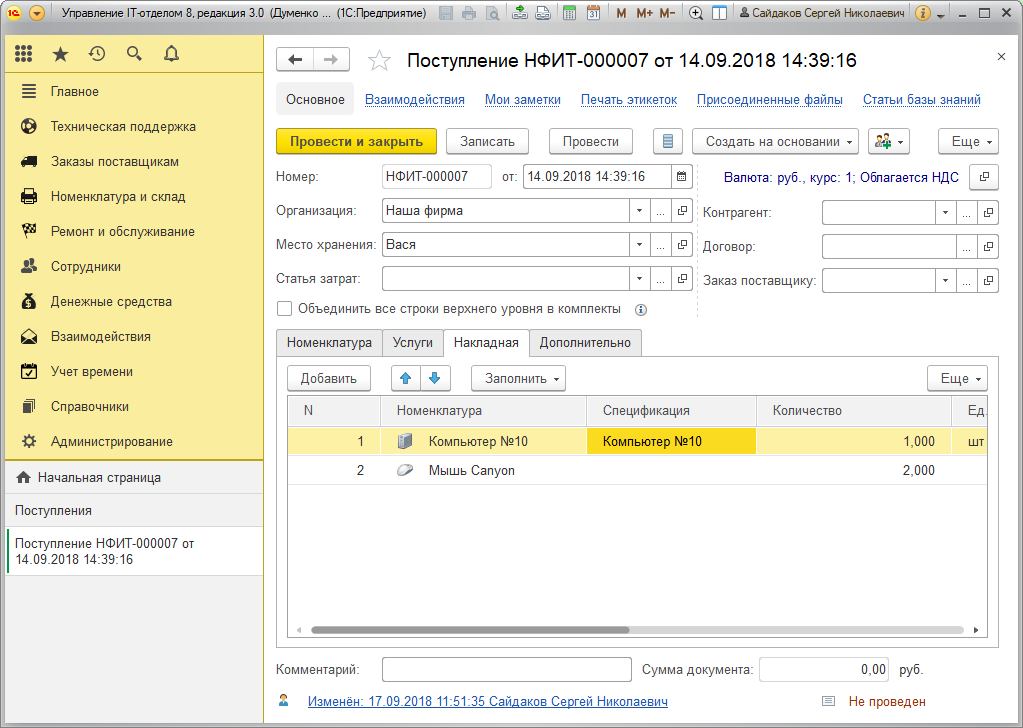The image size is (1023, 728).
Task: Click Провести и закрыть button
Action: click(356, 142)
